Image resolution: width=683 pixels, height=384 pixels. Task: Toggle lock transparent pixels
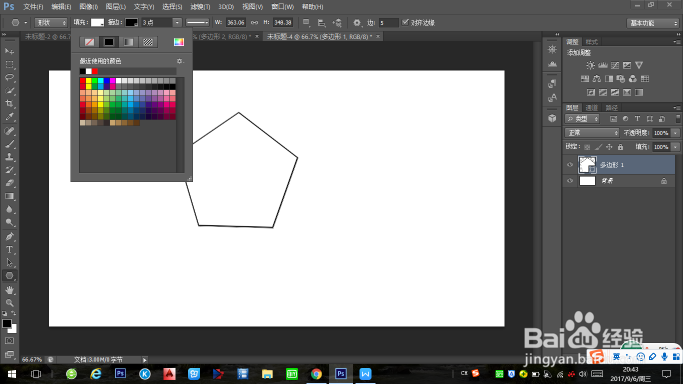pyautogui.click(x=587, y=147)
